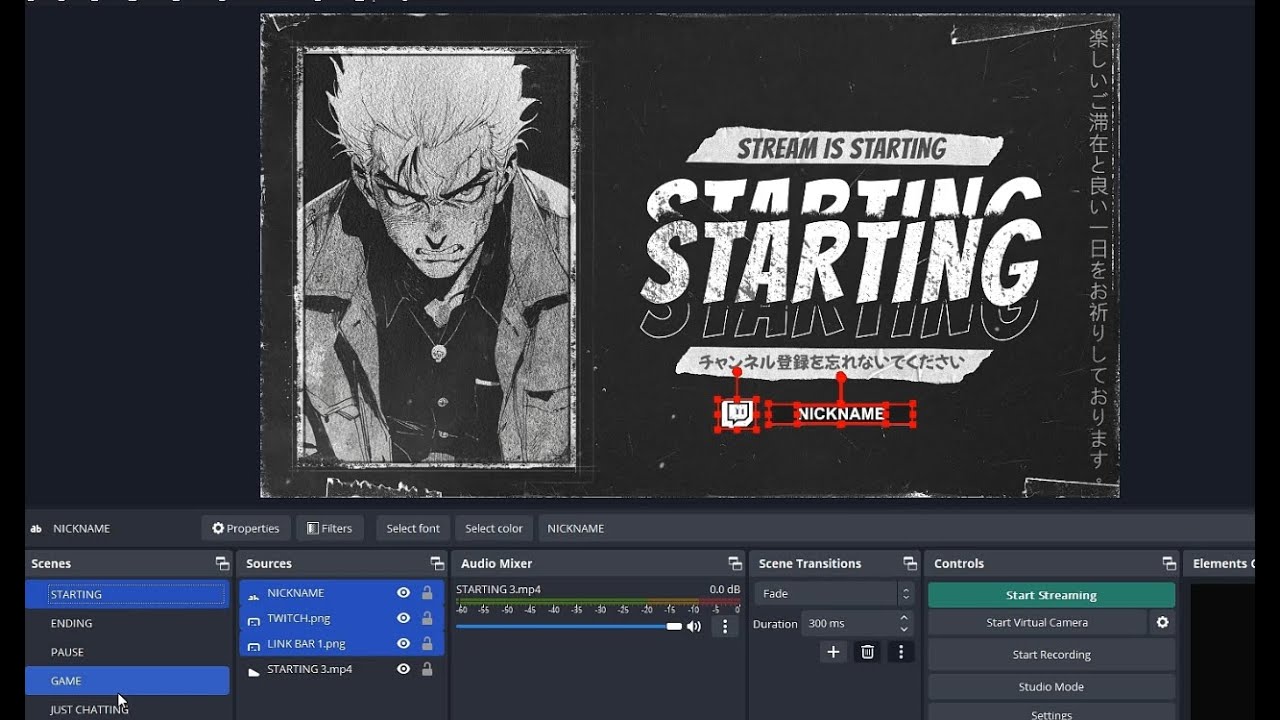Click the Audio Mixer panel title
1280x720 pixels.
tap(496, 564)
